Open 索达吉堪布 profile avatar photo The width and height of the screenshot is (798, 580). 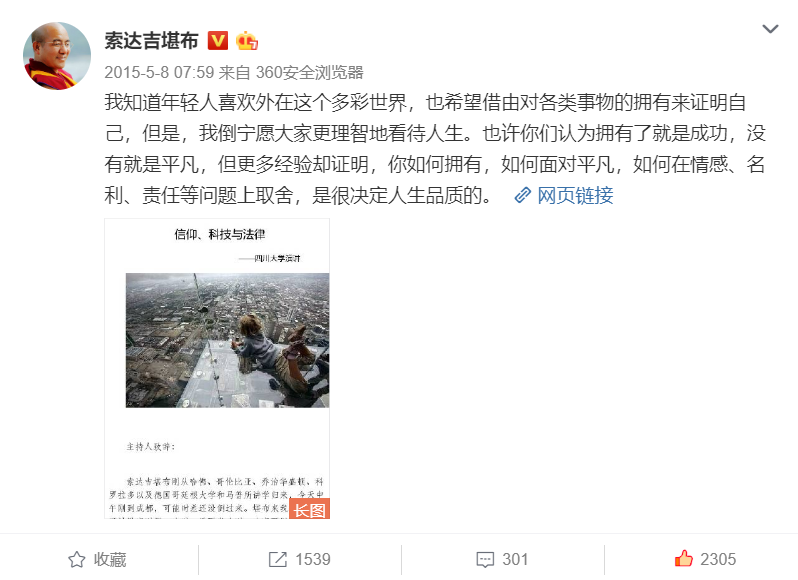(x=56, y=56)
